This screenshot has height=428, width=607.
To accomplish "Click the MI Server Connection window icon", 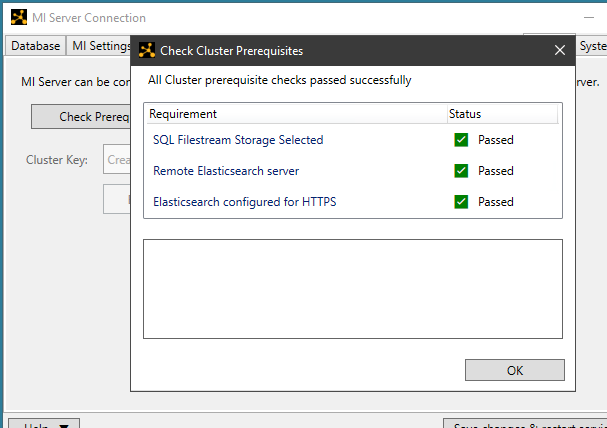I will click(x=18, y=17).
